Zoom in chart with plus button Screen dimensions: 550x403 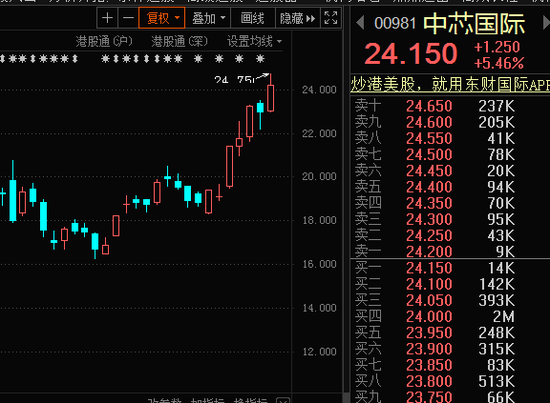pyautogui.click(x=107, y=18)
